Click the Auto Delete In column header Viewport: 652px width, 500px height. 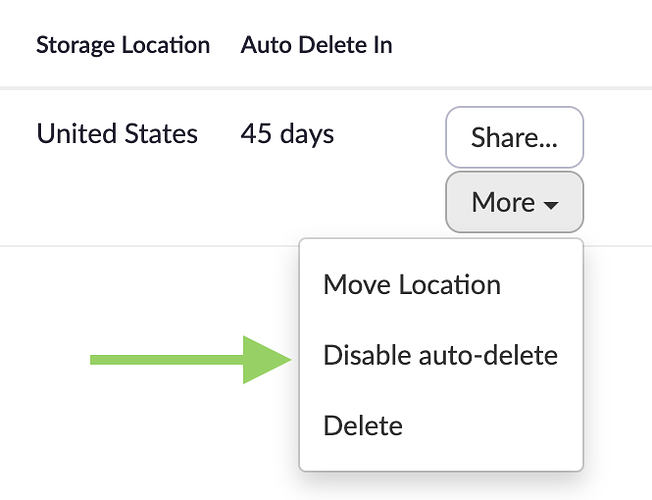point(316,45)
